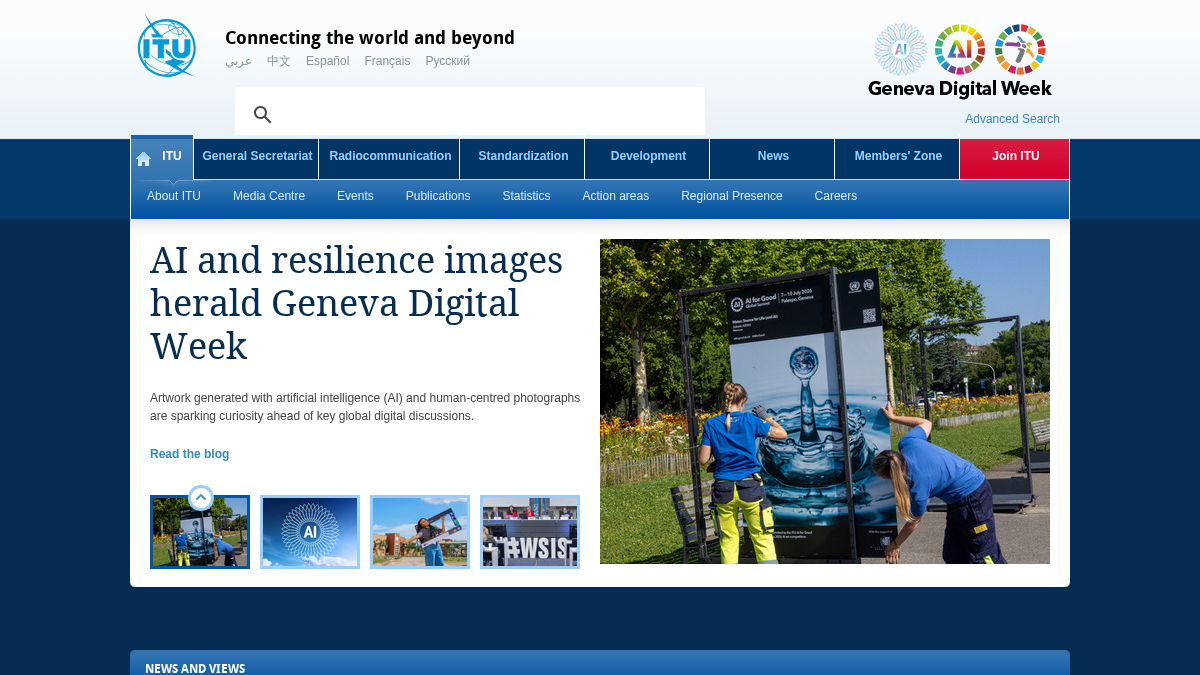
Task: Open the Radiocommunication tab
Action: (x=390, y=157)
